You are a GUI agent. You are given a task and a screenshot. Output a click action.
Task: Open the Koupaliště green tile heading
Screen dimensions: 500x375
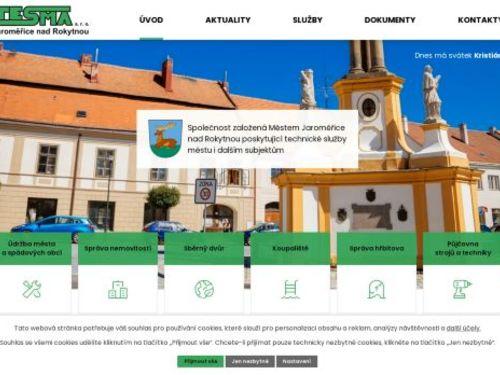click(x=290, y=248)
